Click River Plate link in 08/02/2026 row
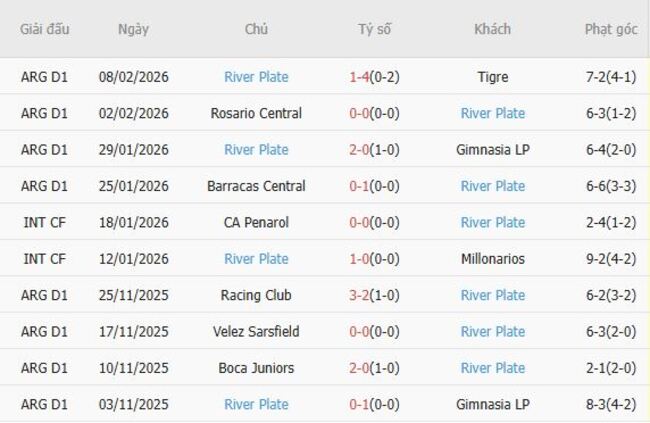 pyautogui.click(x=256, y=77)
